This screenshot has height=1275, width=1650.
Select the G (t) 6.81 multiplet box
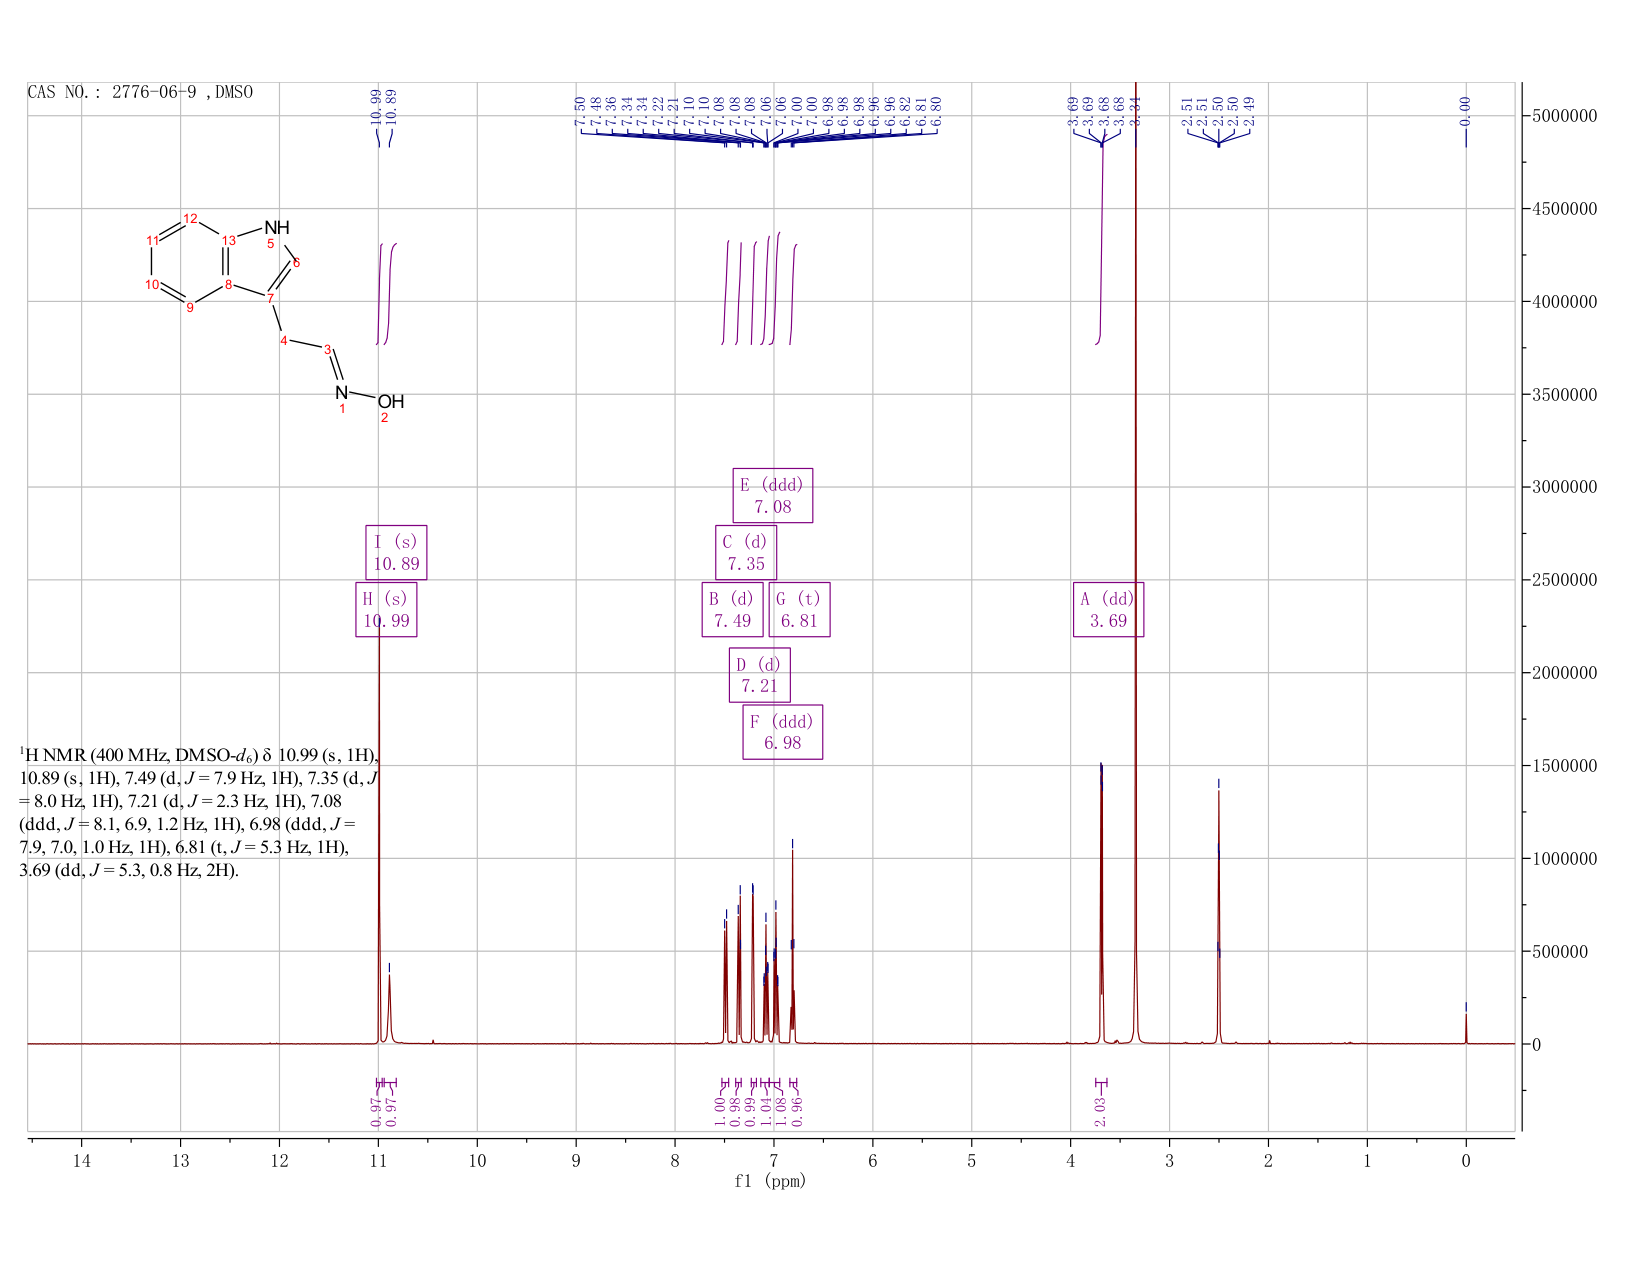[x=799, y=609]
